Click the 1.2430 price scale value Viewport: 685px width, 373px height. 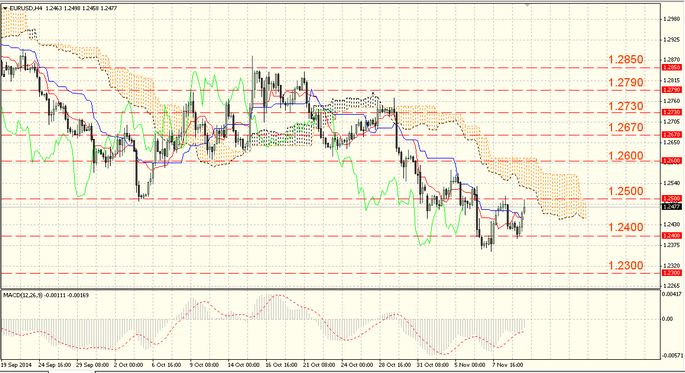point(671,224)
